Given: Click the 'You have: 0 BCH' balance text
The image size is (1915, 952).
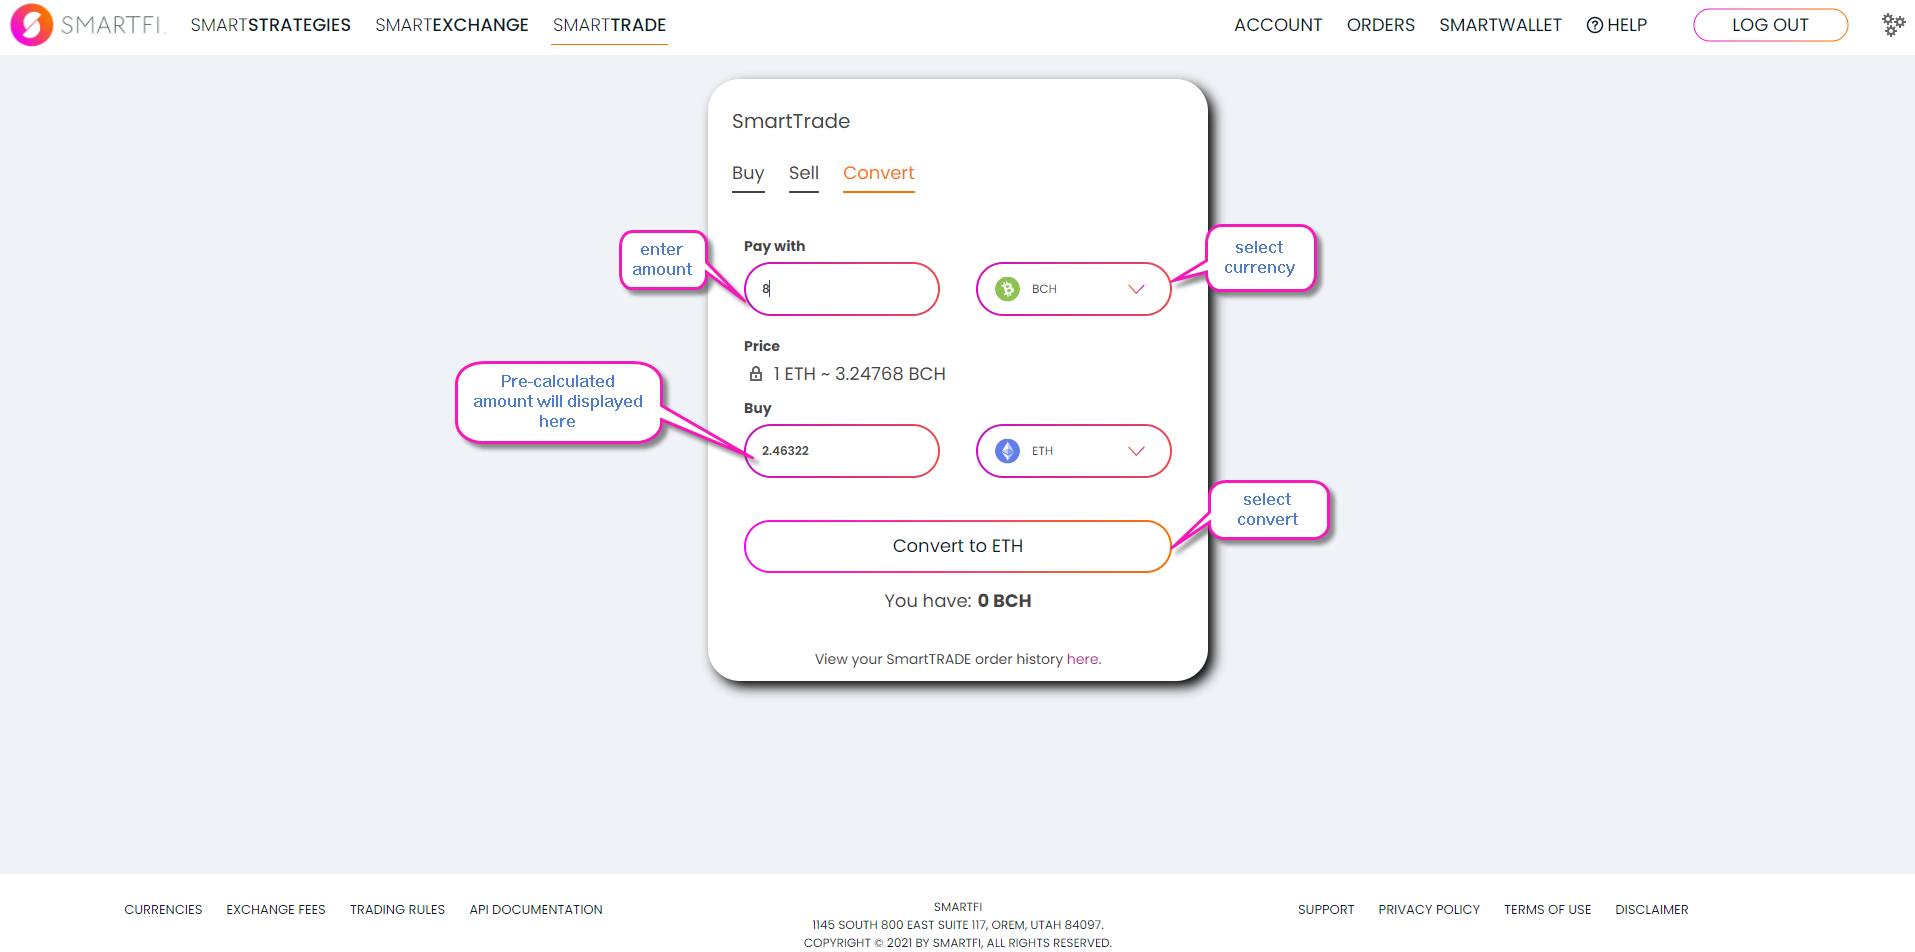Looking at the screenshot, I should (x=958, y=601).
